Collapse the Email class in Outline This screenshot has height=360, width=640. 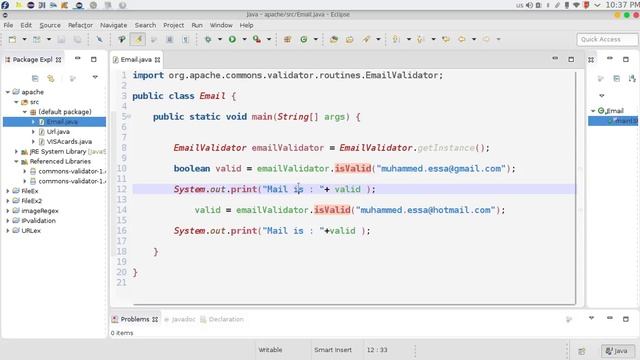593,111
